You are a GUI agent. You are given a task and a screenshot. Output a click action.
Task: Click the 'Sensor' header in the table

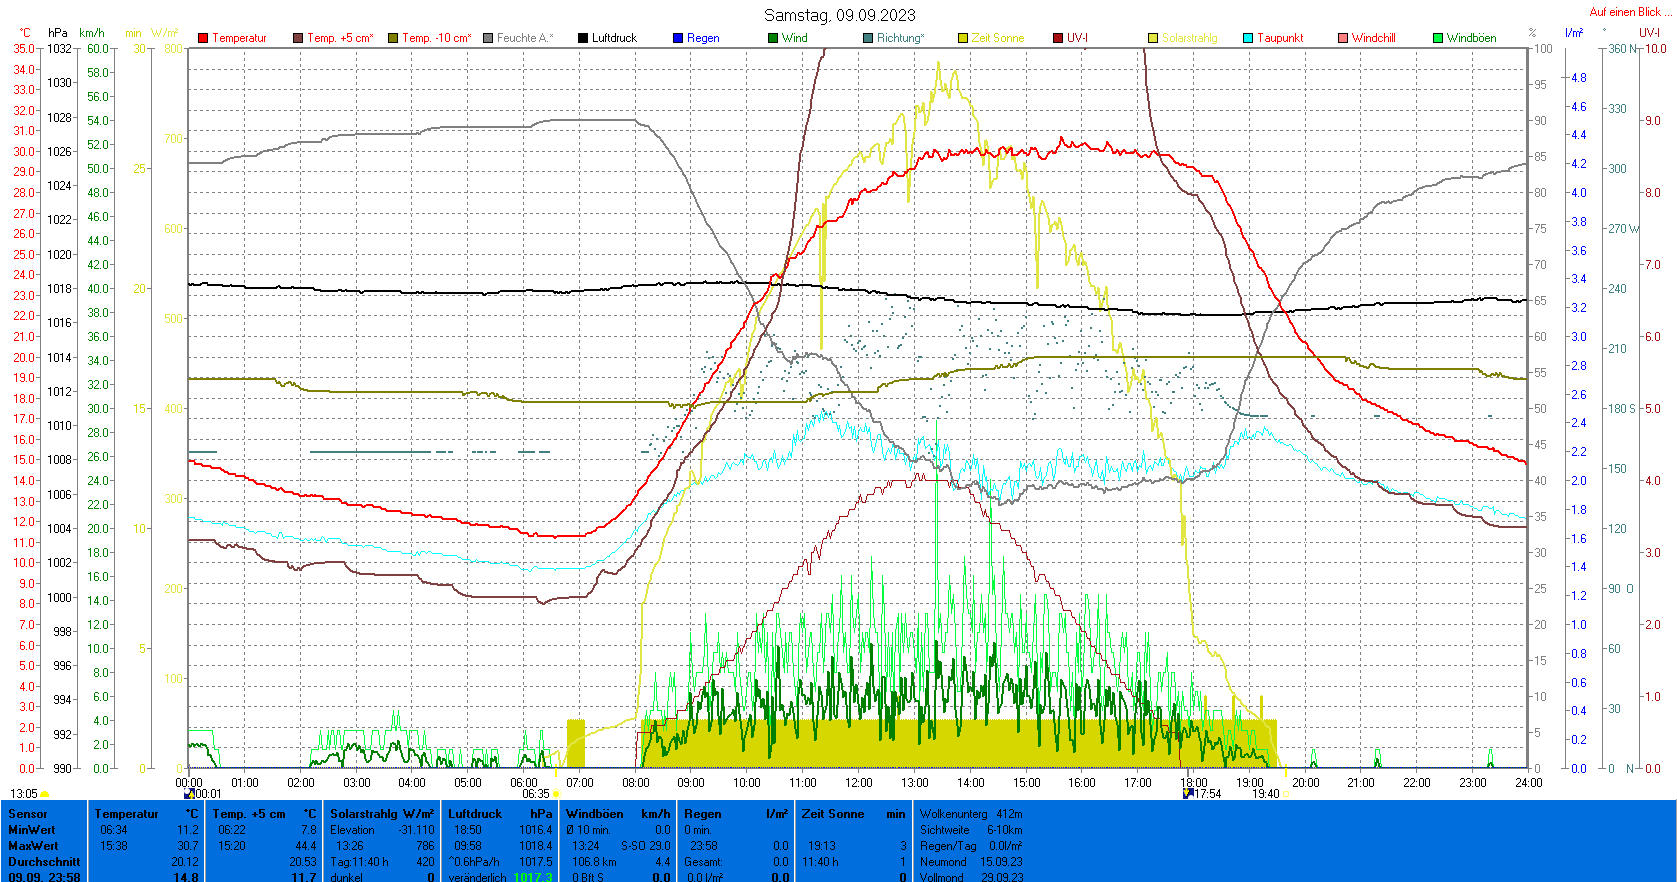click(28, 814)
